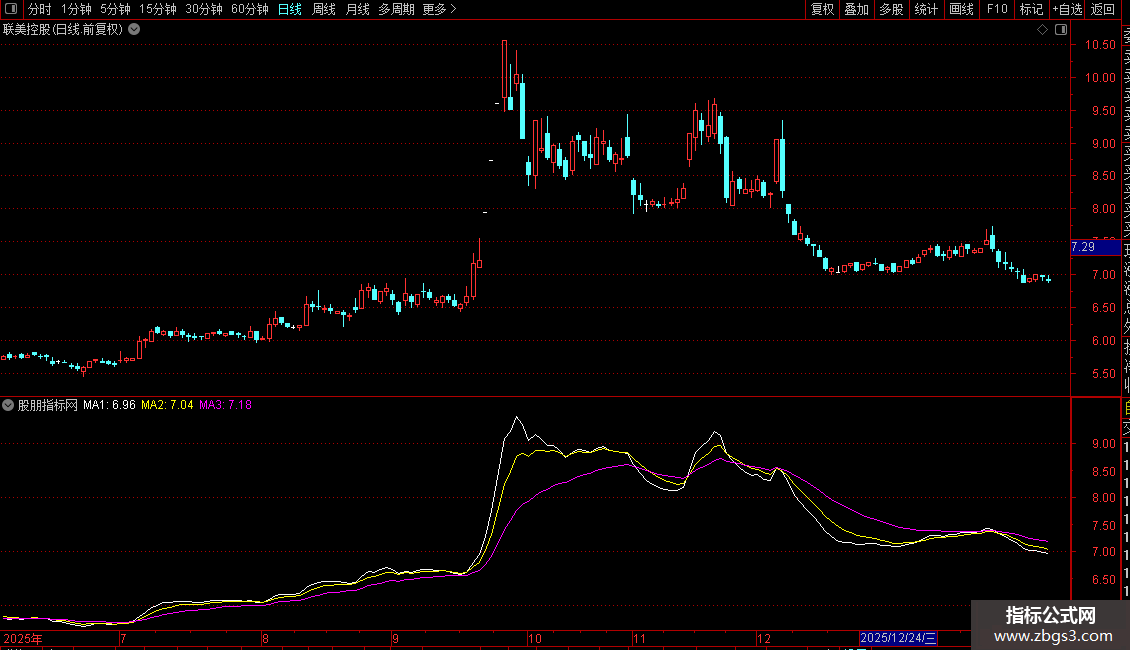
Task: Open the 叠加 overlay tool
Action: (x=856, y=10)
